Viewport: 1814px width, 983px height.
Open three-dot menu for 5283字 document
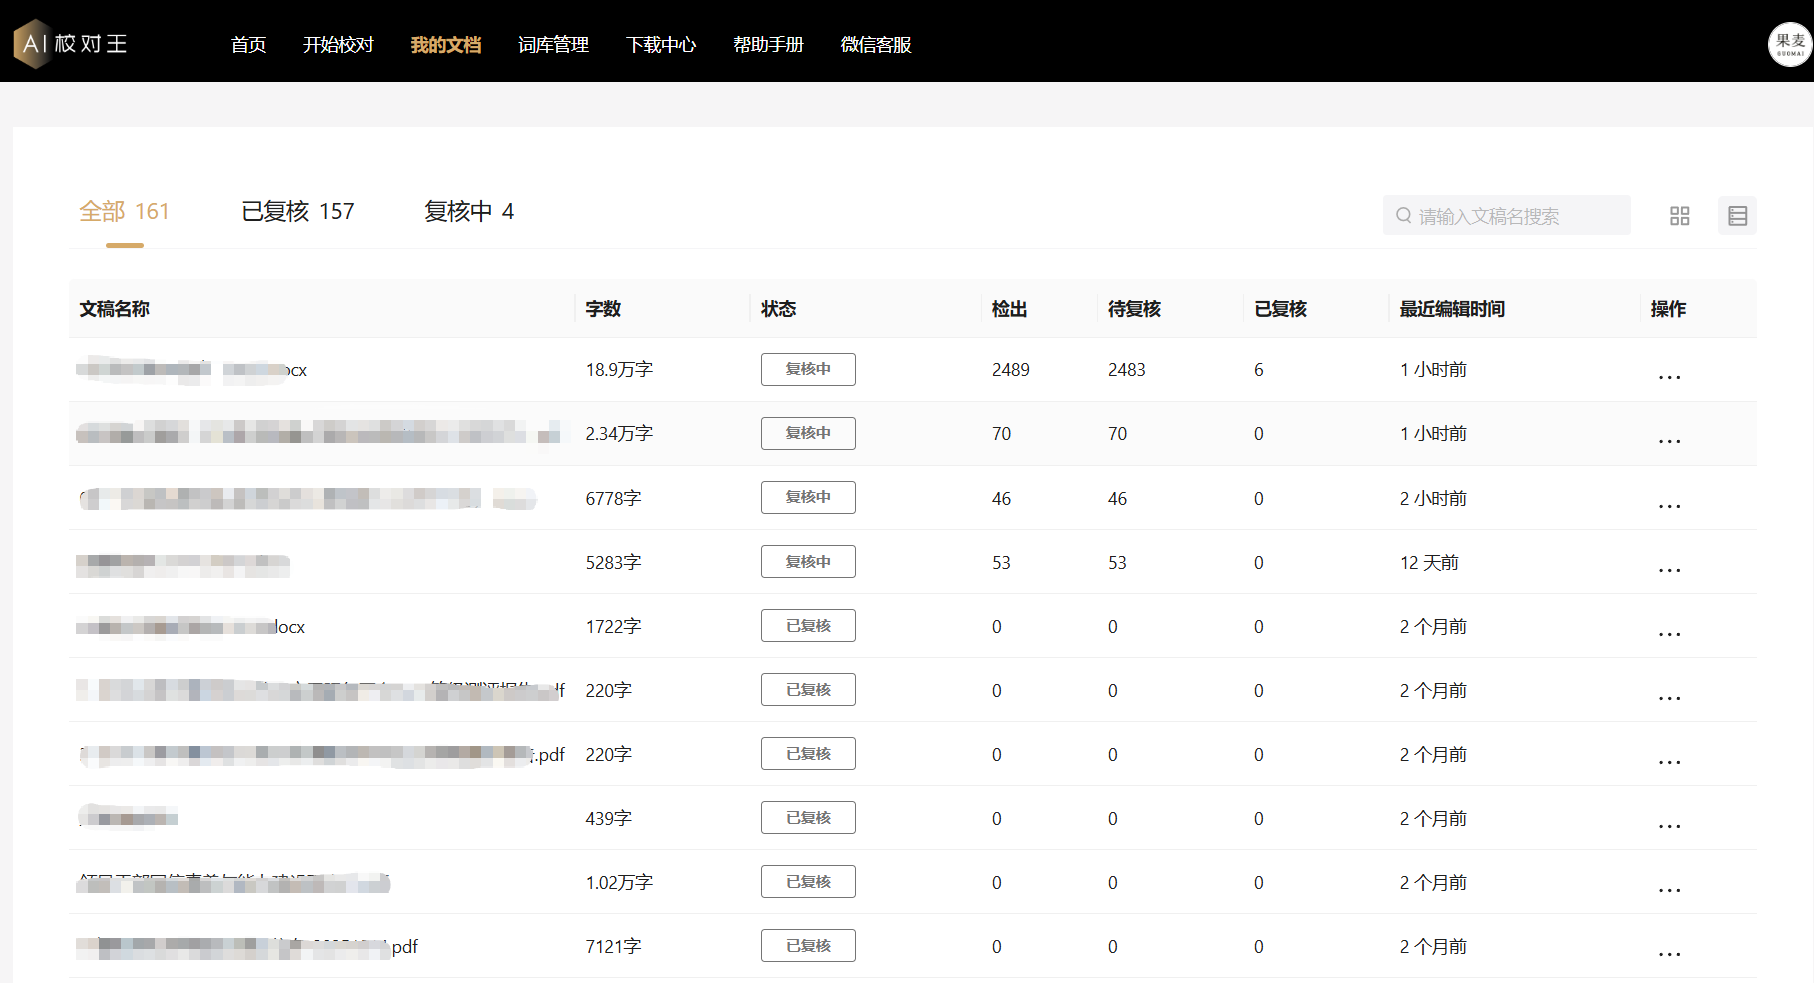click(x=1669, y=569)
